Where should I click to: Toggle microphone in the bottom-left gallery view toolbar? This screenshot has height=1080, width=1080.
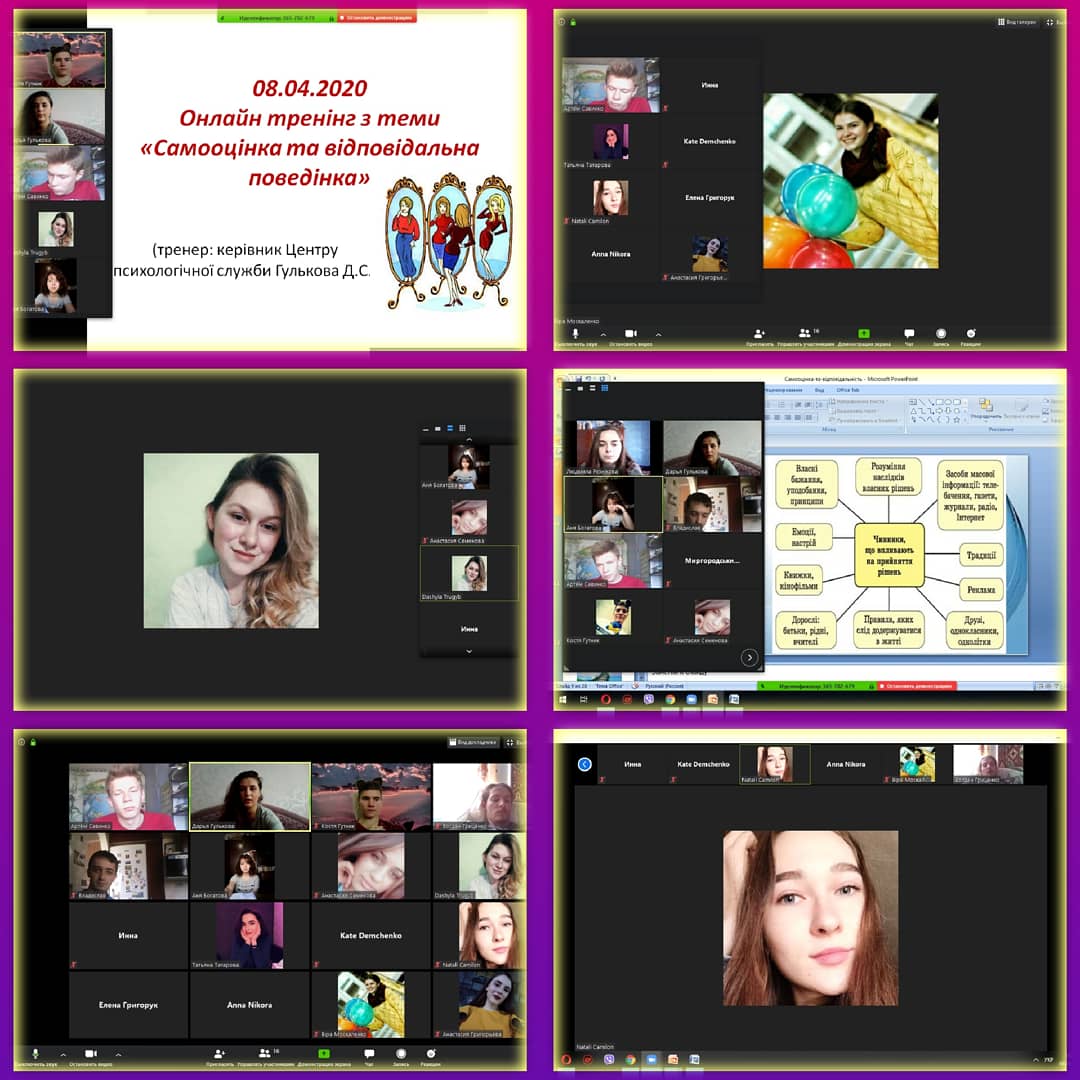36,1054
